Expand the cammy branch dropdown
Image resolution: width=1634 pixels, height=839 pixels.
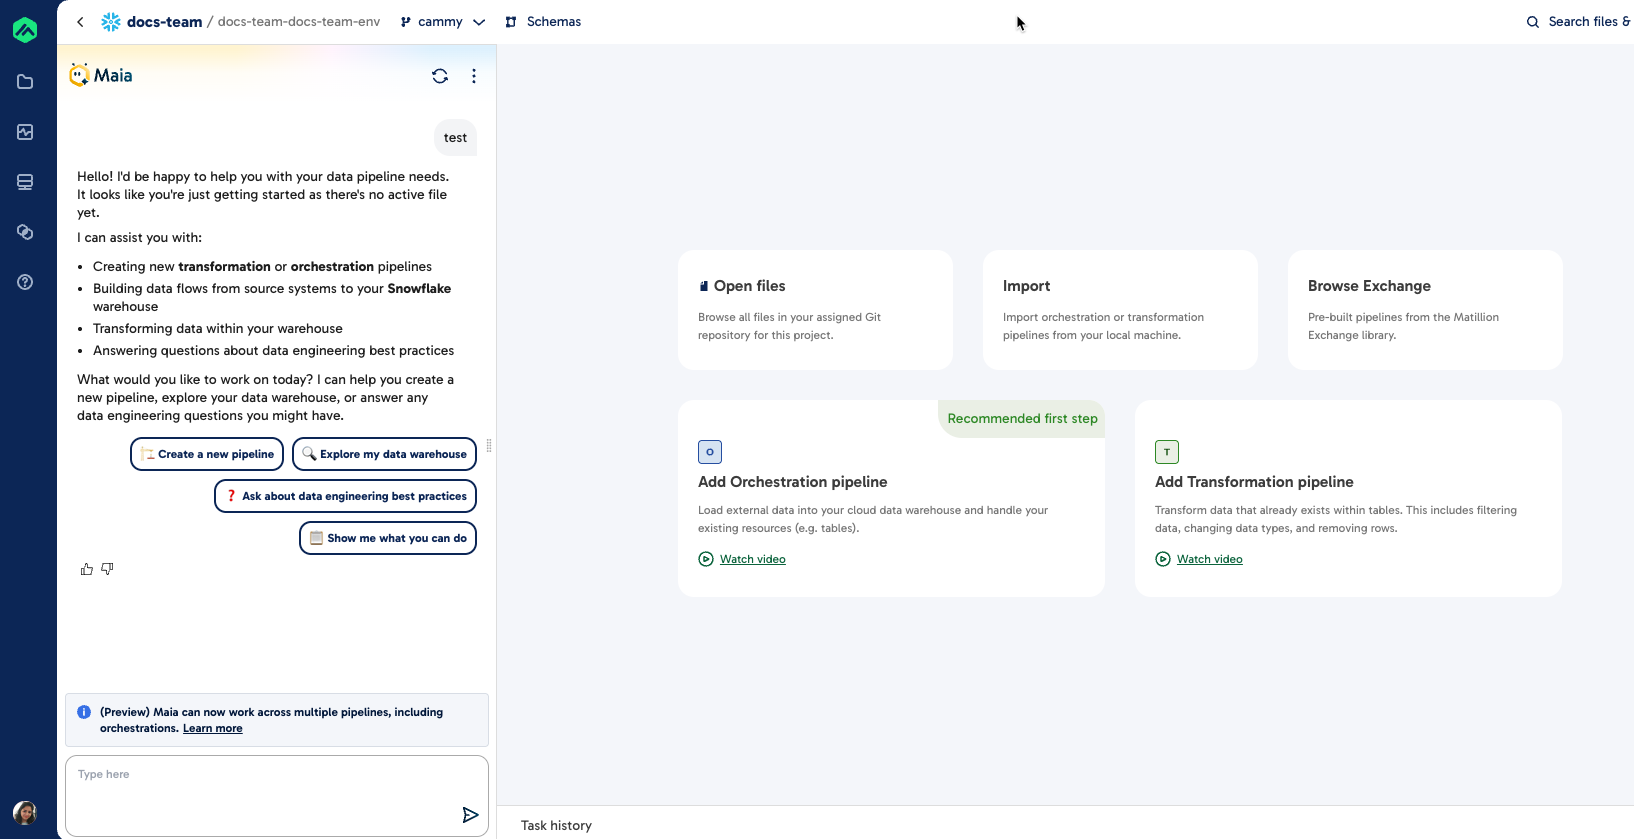(443, 22)
